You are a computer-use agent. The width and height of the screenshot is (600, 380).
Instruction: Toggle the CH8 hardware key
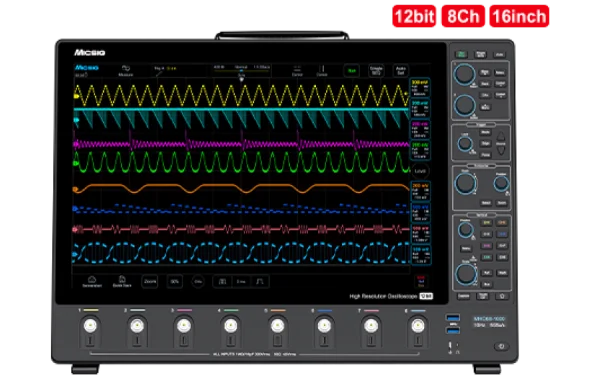[502, 257]
